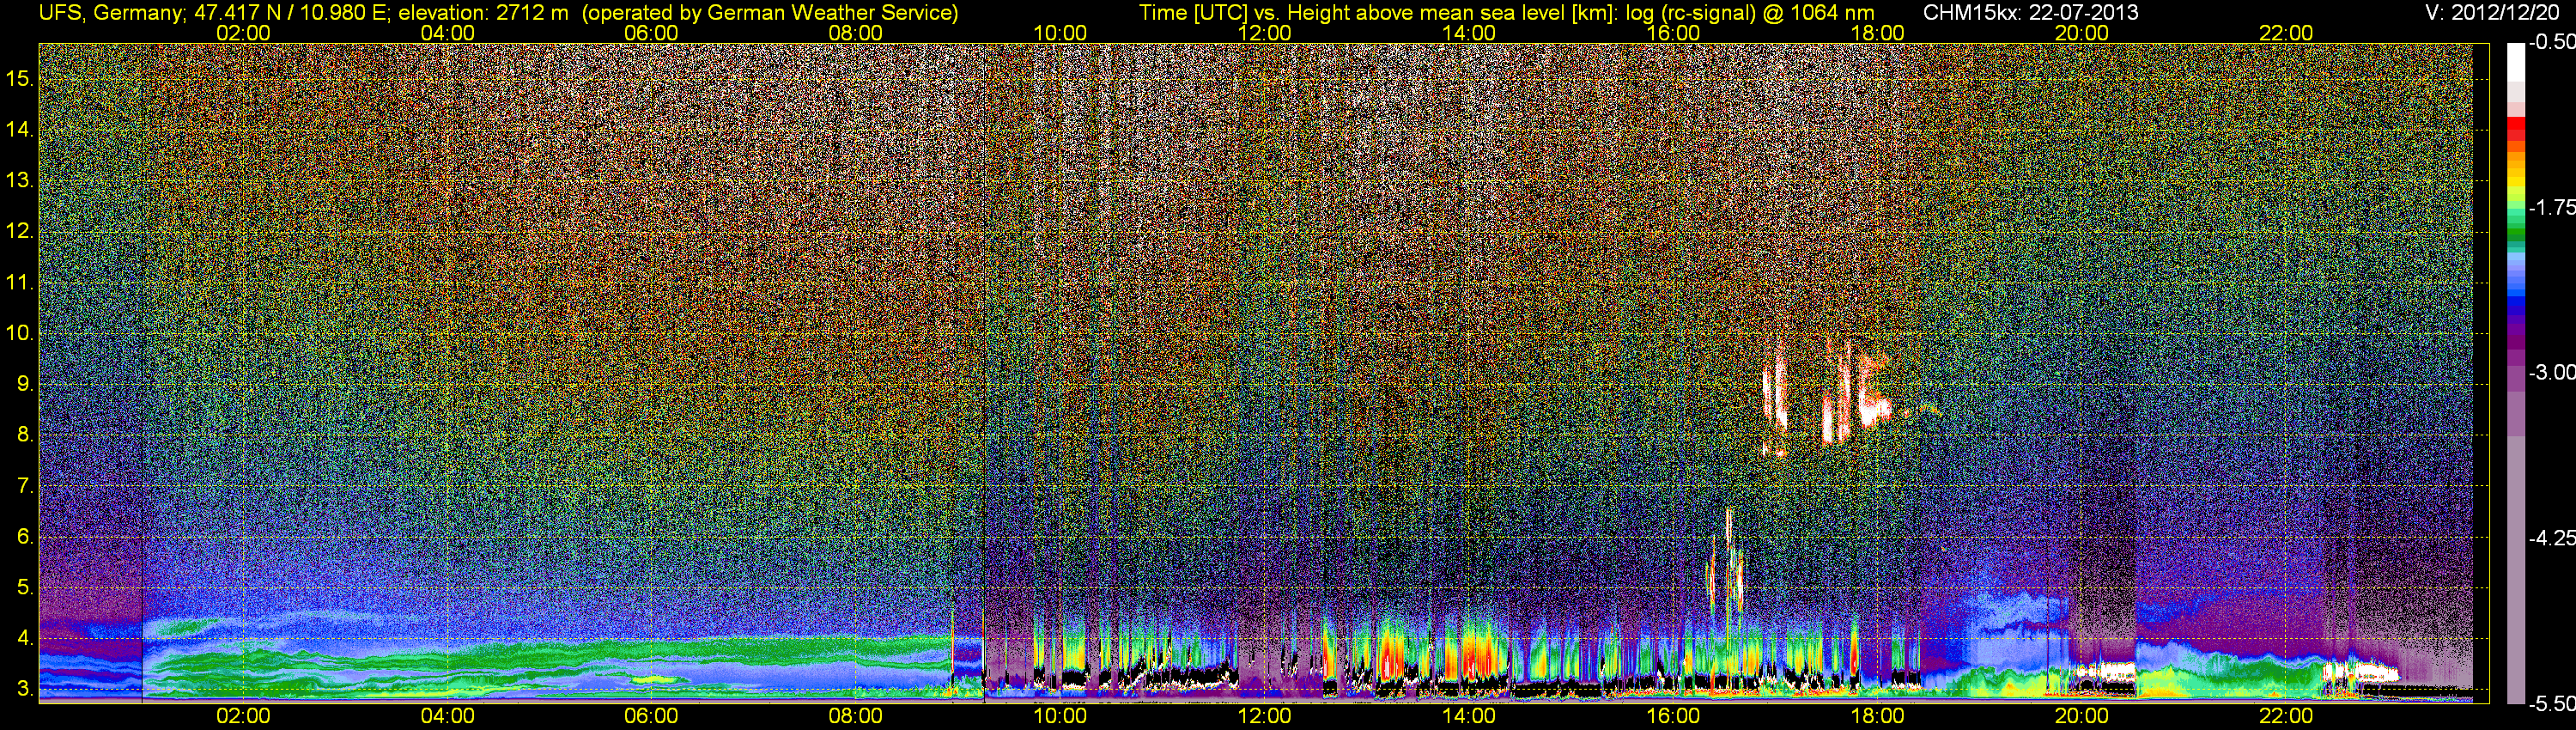Click the 7 km height axis label
The image size is (2576, 730).
coord(25,486)
